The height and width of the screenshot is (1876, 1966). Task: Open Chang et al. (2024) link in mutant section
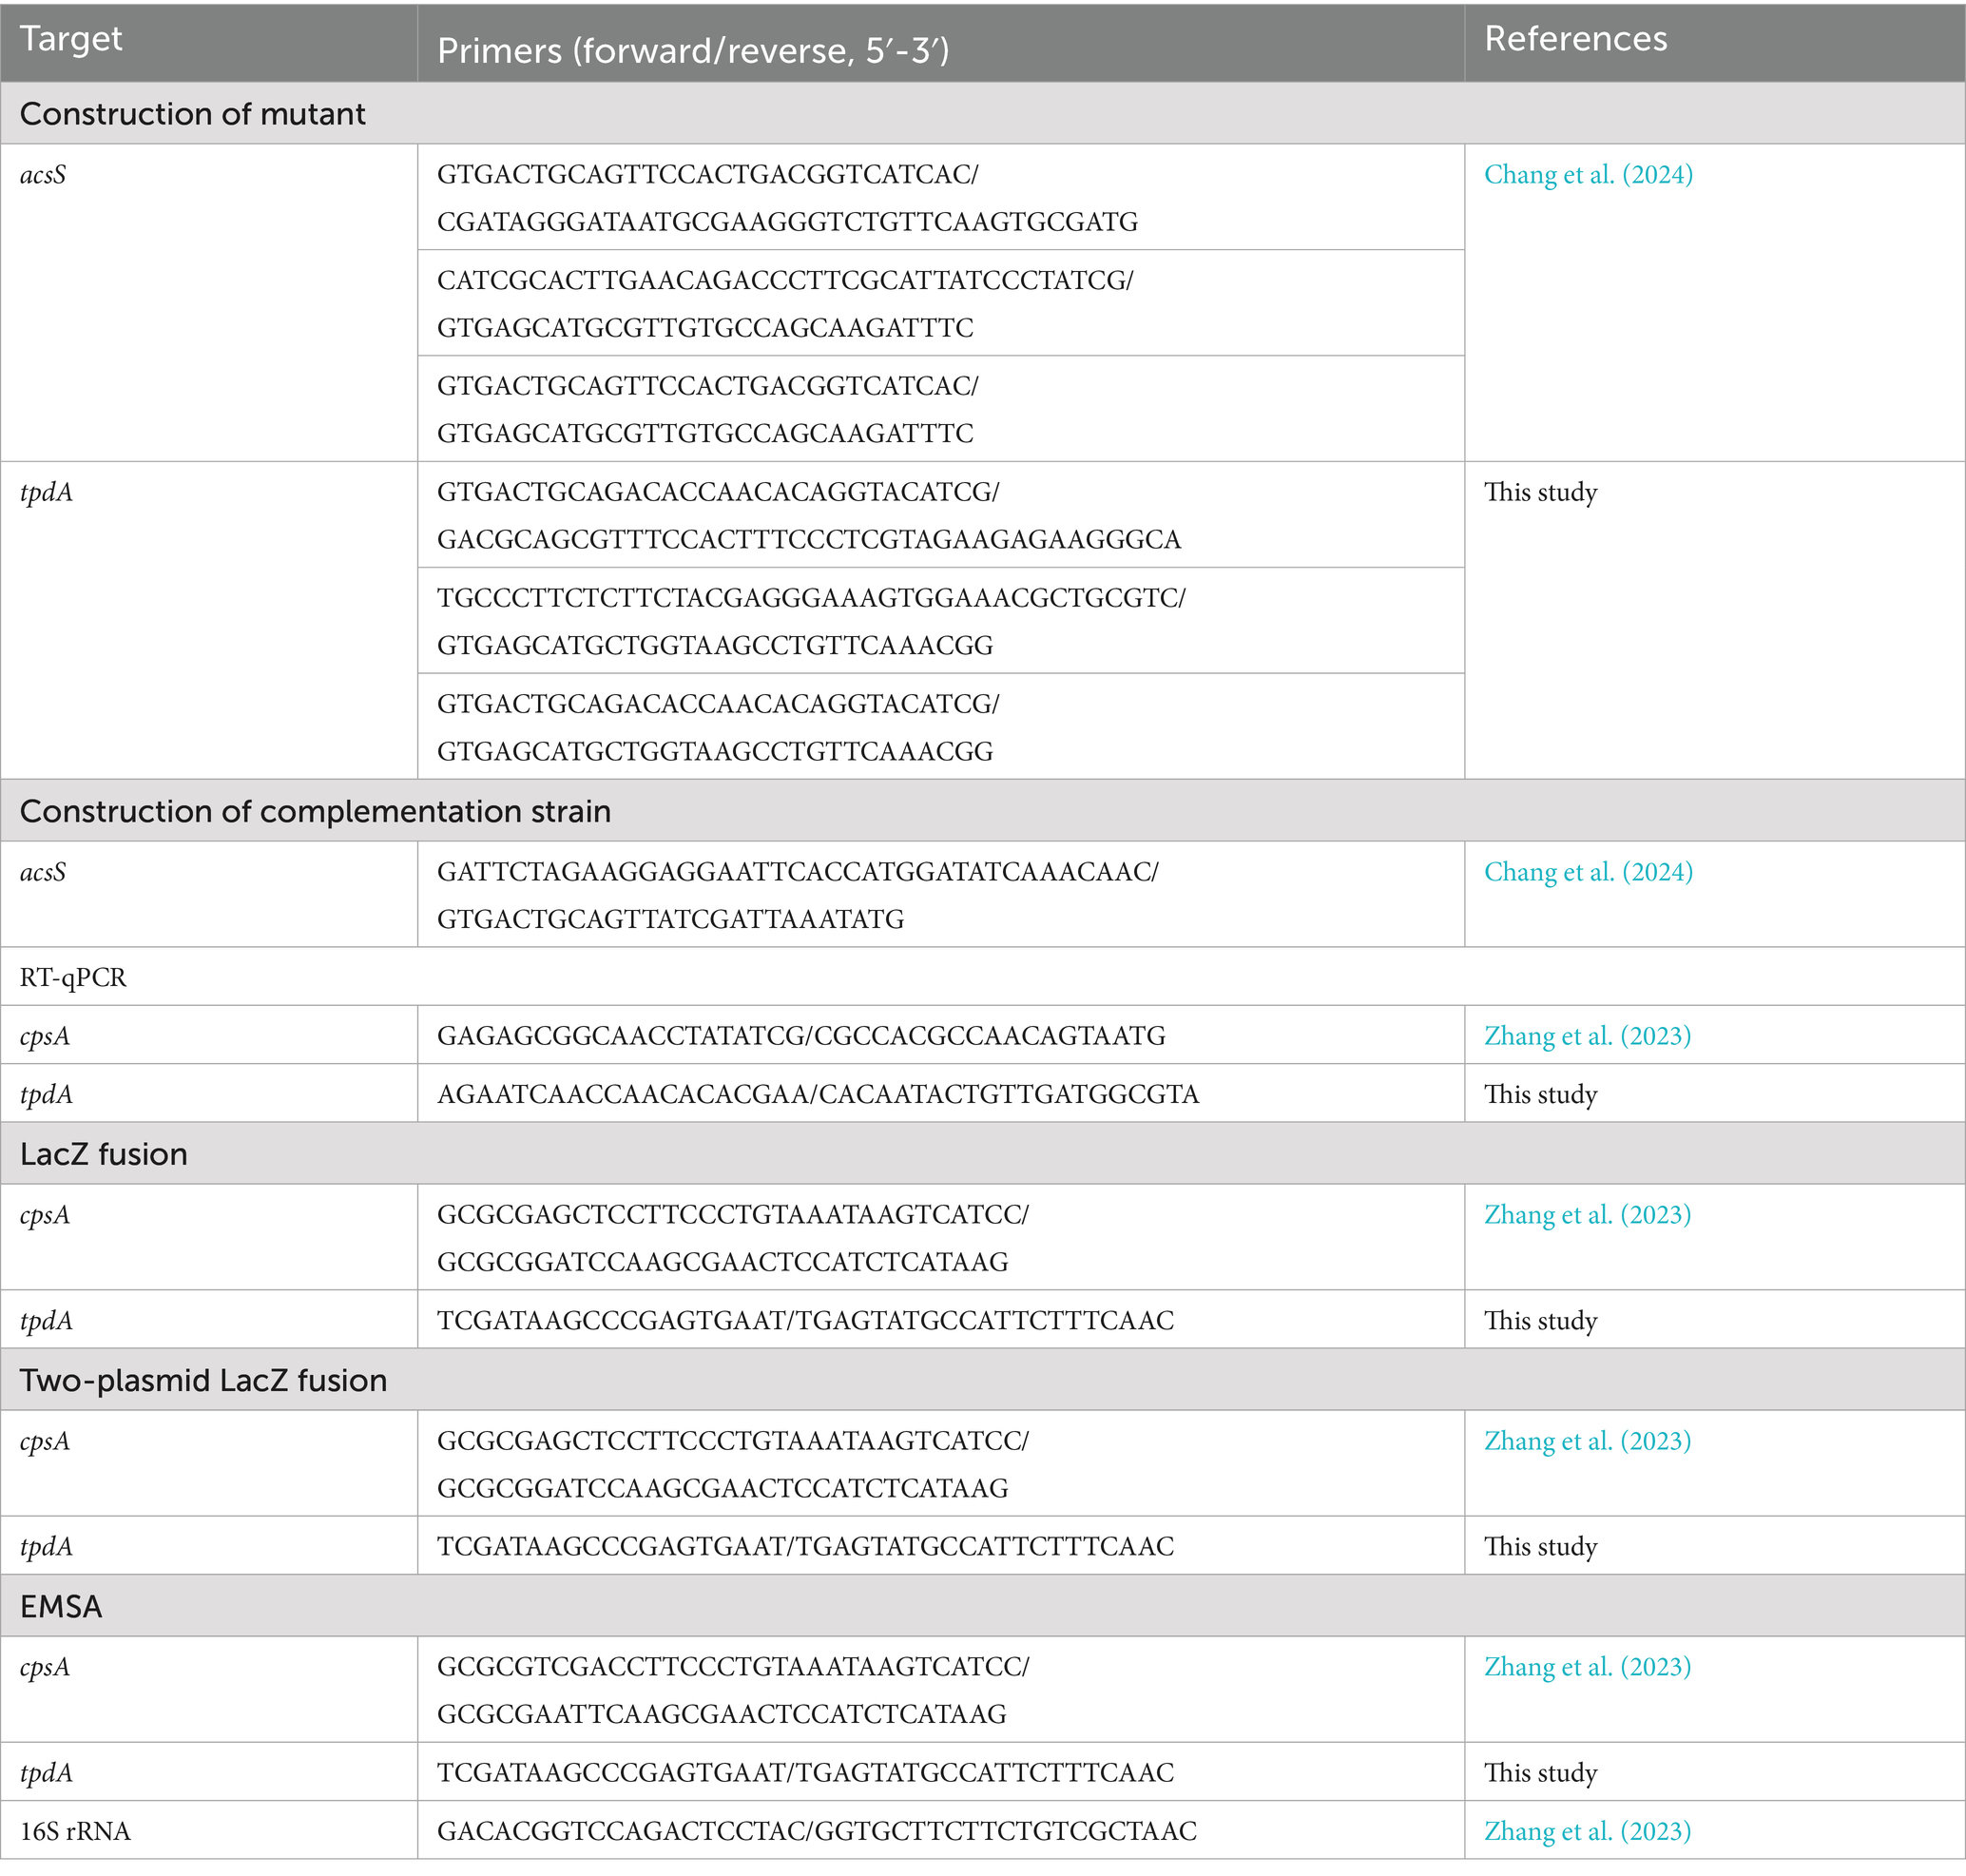[x=1587, y=175]
